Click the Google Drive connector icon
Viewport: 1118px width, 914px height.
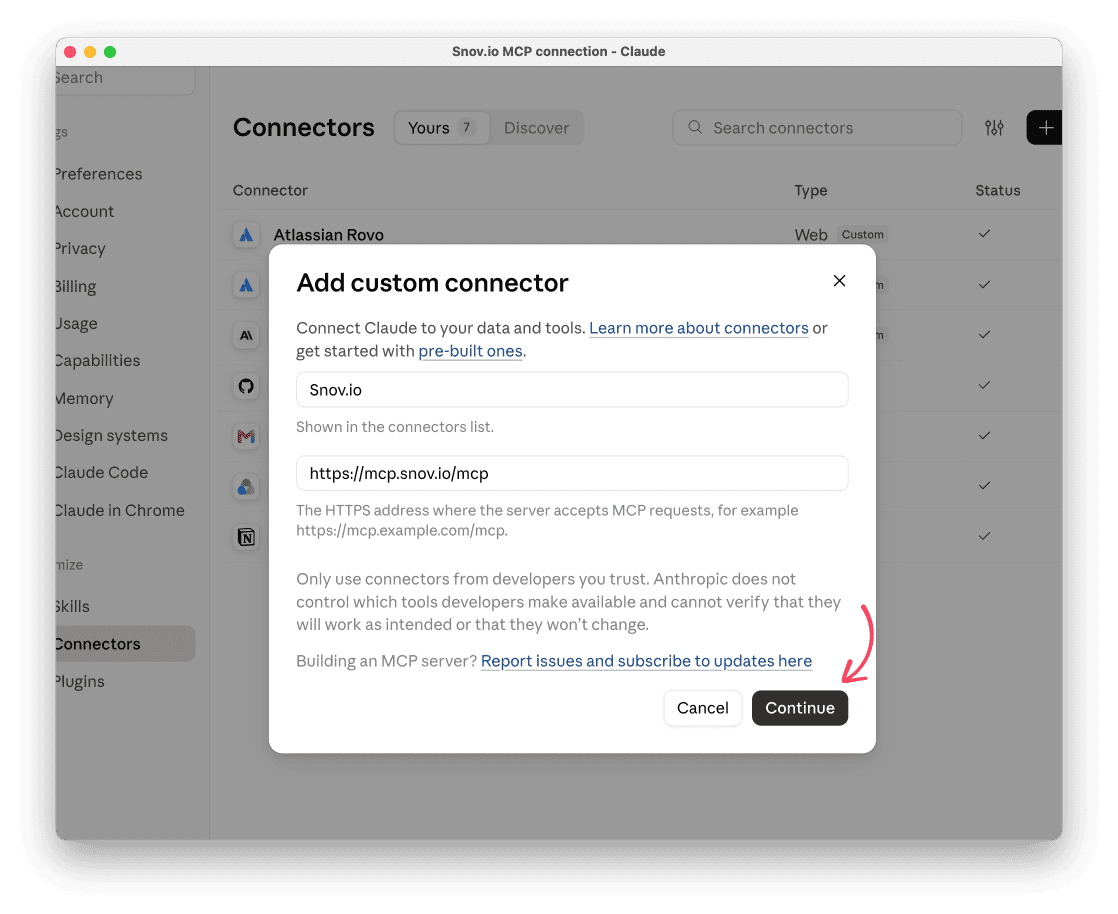246,487
